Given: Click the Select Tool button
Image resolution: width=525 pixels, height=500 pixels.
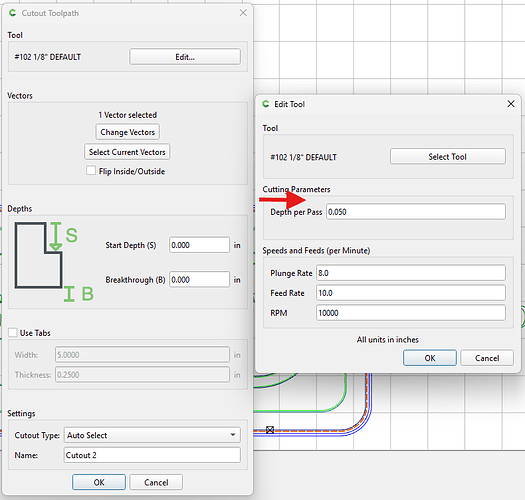Looking at the screenshot, I should [x=447, y=156].
